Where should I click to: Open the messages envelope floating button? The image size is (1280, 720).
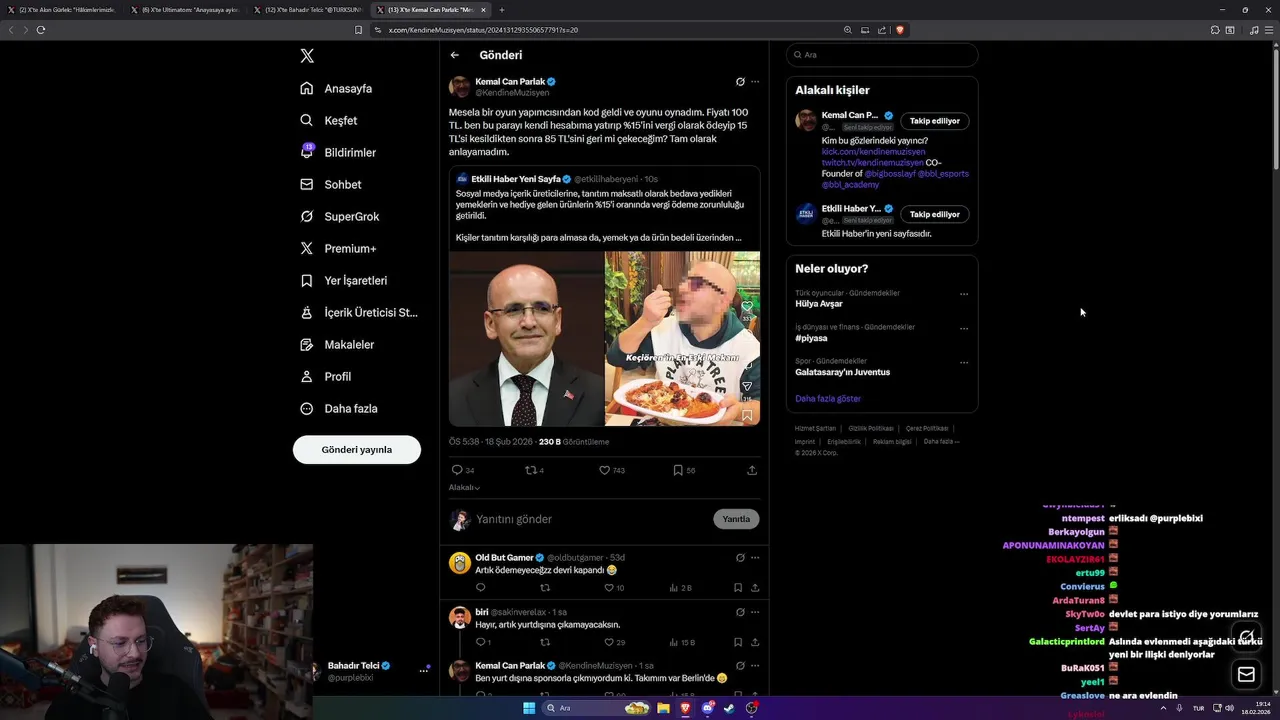click(x=1246, y=674)
